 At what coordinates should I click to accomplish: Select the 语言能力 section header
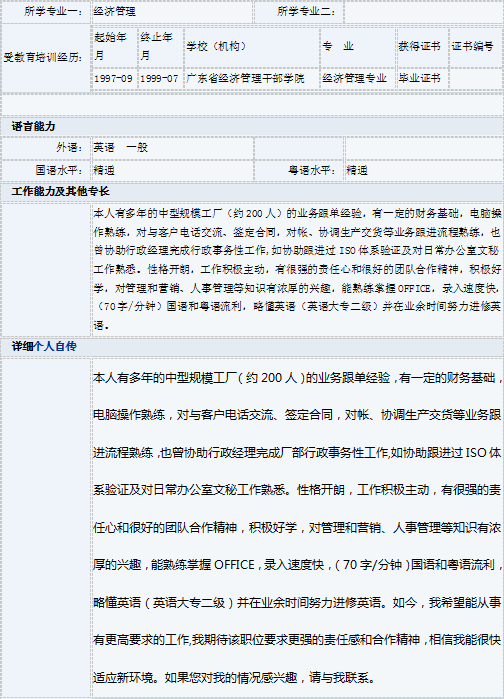33,127
